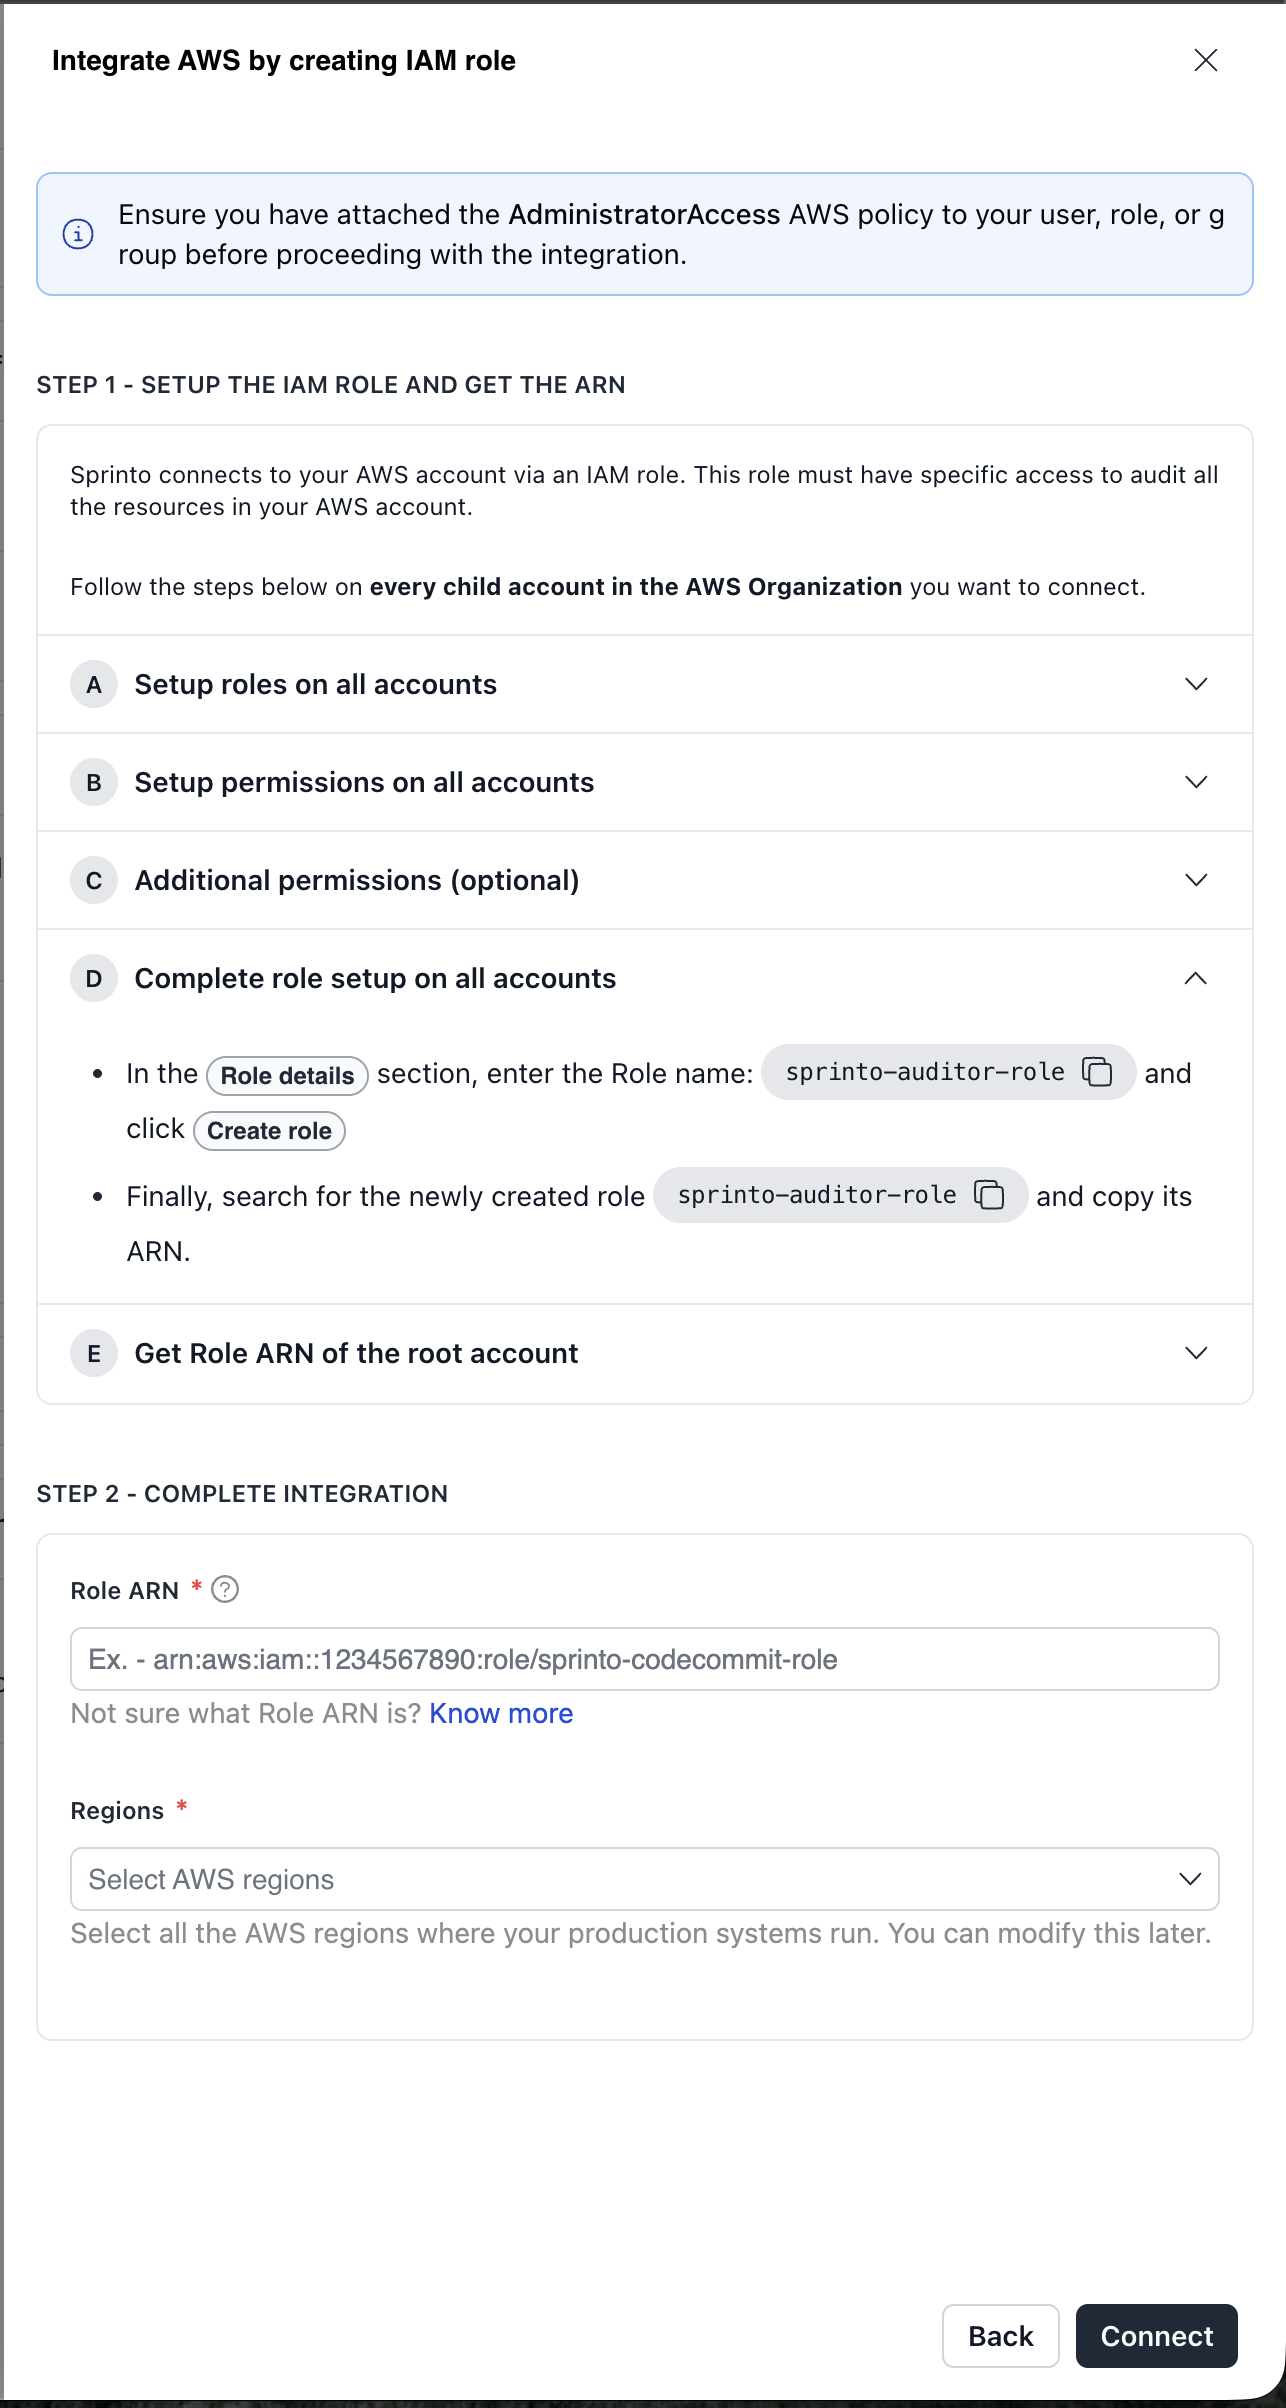This screenshot has width=1286, height=2408.
Task: Click the Role details pill label
Action: 287,1076
